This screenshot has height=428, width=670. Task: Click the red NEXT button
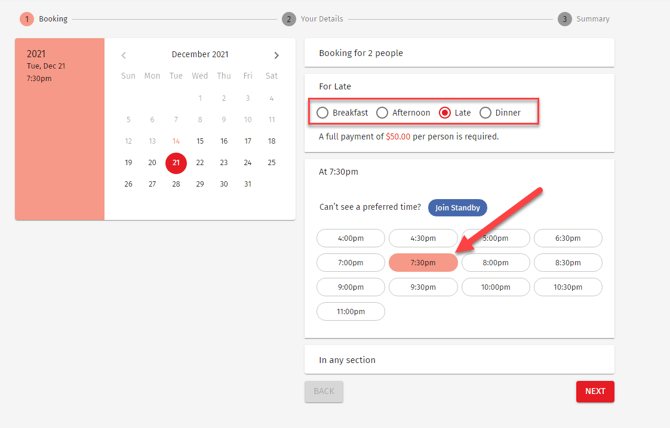[594, 391]
